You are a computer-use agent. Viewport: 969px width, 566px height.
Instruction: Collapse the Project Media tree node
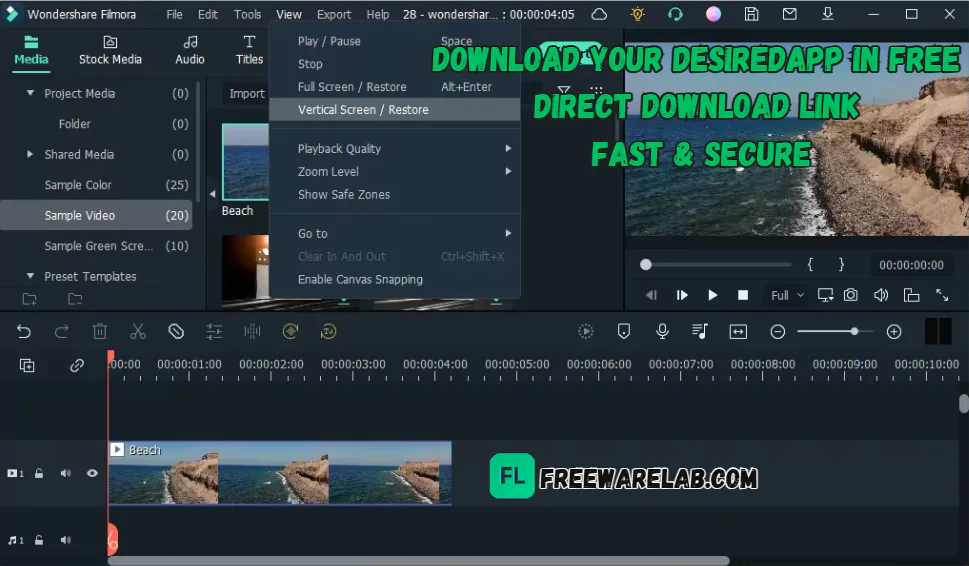pyautogui.click(x=30, y=93)
